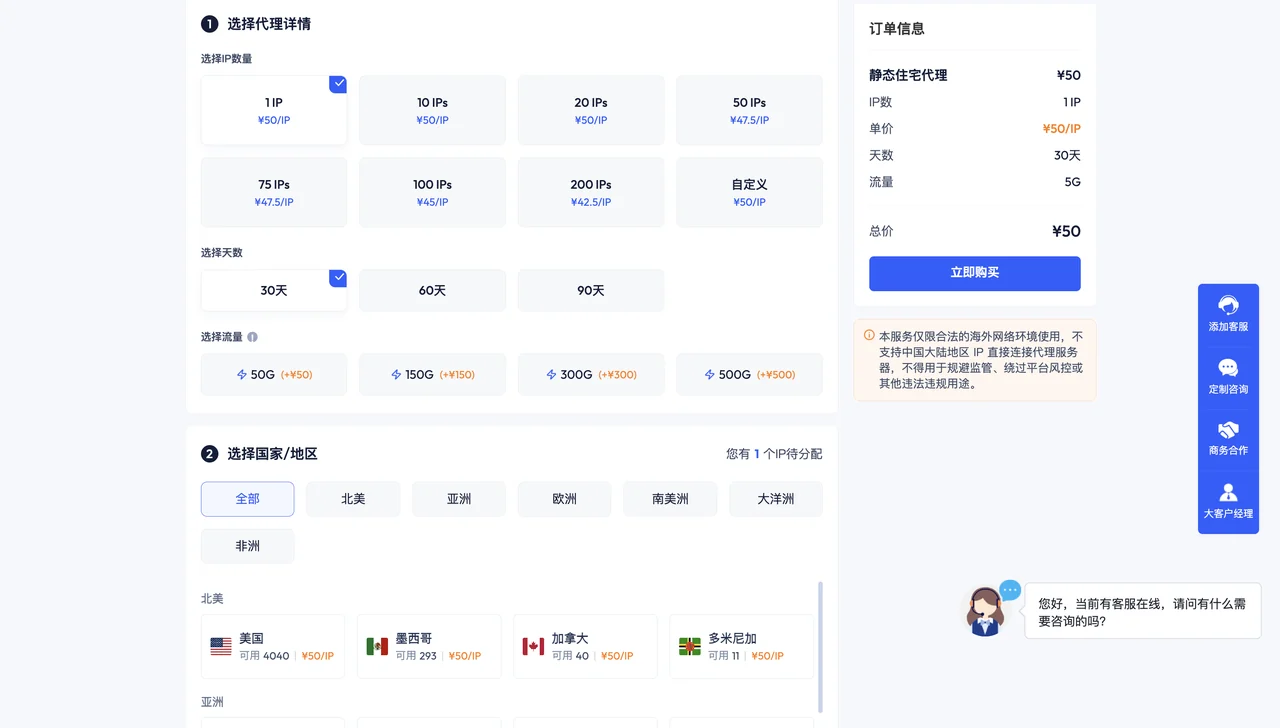
Task: Click the 5G traffic value in order info
Action: click(x=1072, y=183)
